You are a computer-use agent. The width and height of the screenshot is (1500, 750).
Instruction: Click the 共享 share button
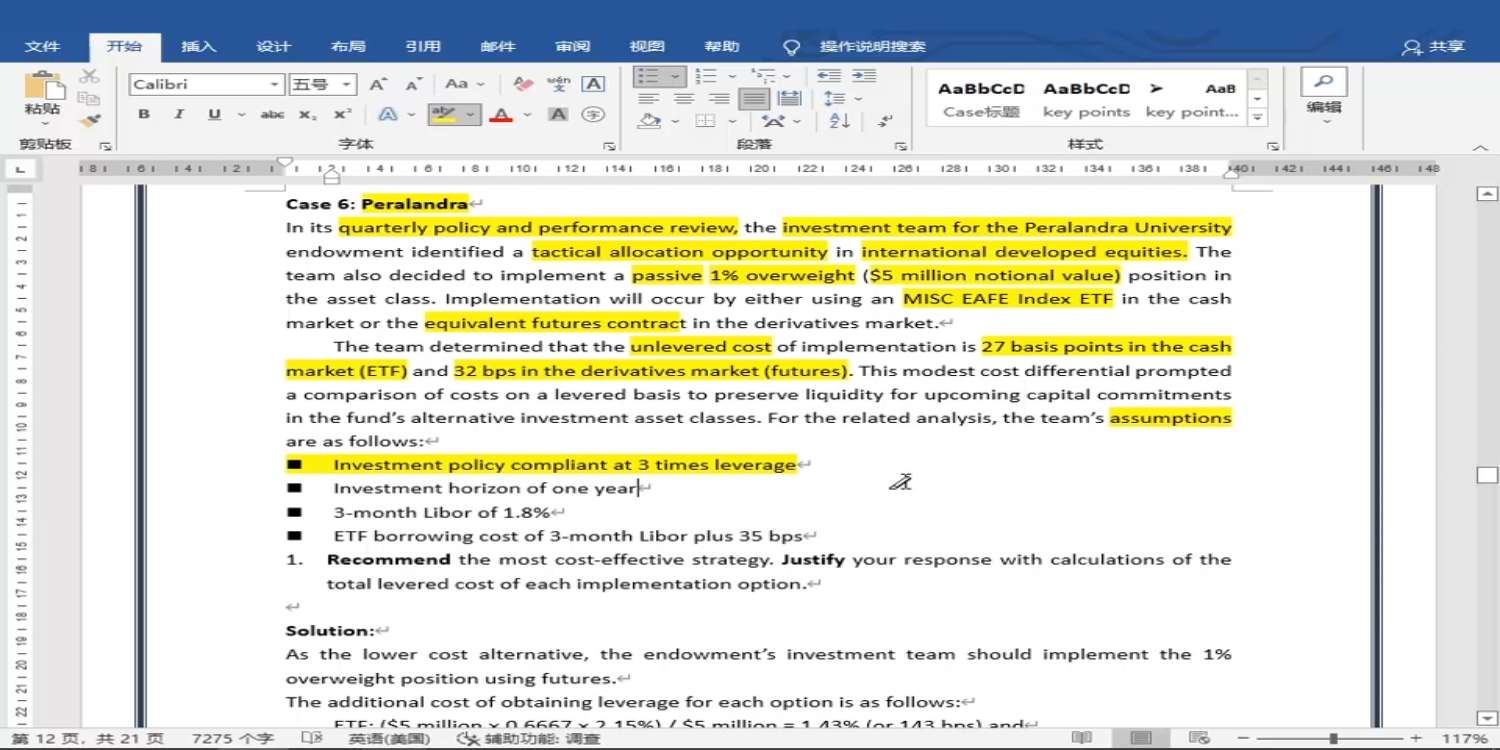[1434, 46]
